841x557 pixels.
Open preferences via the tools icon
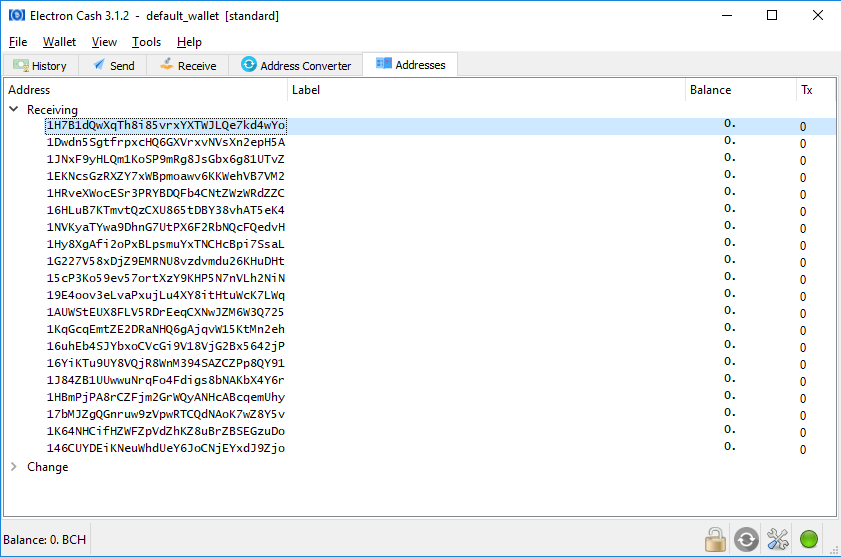click(x=777, y=539)
